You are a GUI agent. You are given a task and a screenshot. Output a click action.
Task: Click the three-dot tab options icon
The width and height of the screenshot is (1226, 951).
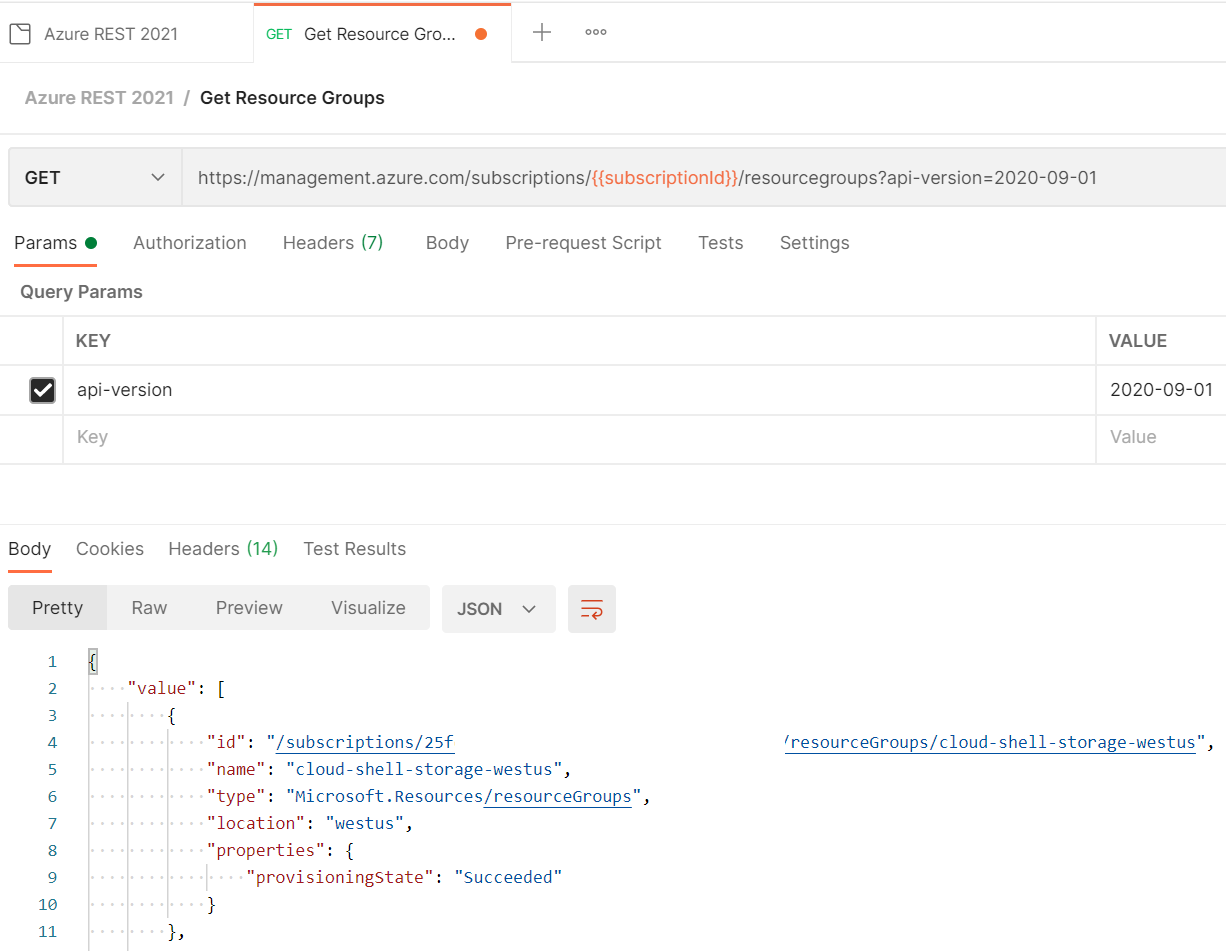[x=595, y=32]
